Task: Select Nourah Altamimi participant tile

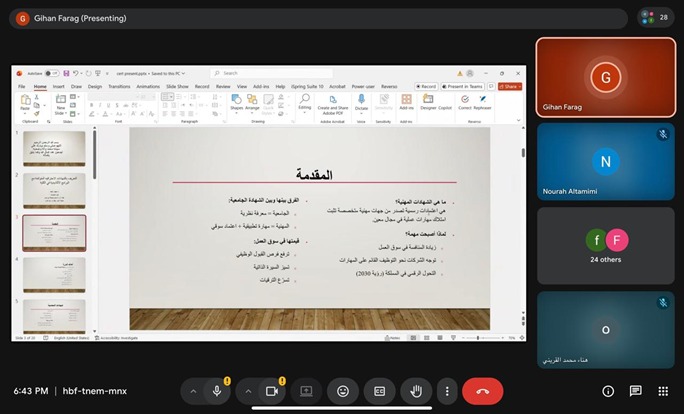Action: point(605,162)
